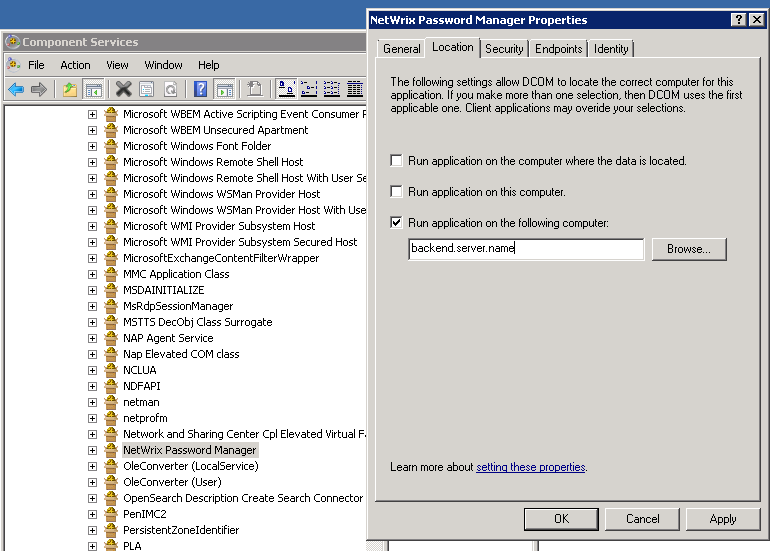
Task: Expand the NetWrix Password Manager node
Action: coord(92,450)
